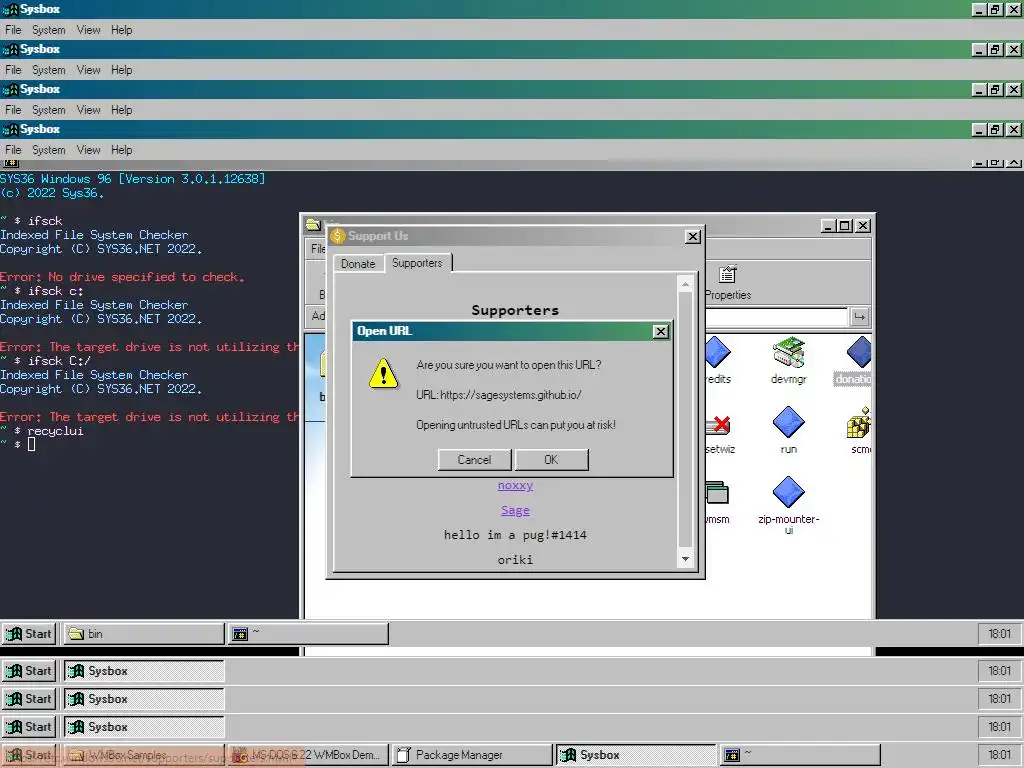Screen dimensions: 1024x768
Task: Select the zip-mounter-ui icon
Action: [x=788, y=505]
